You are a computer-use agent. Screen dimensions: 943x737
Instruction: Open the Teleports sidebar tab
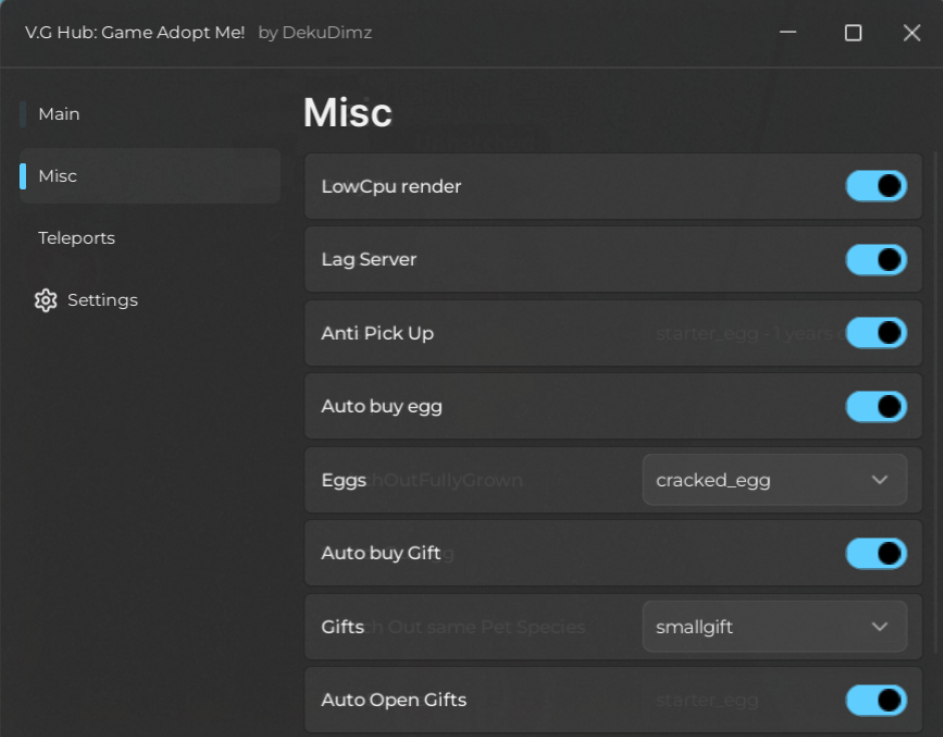pyautogui.click(x=150, y=238)
